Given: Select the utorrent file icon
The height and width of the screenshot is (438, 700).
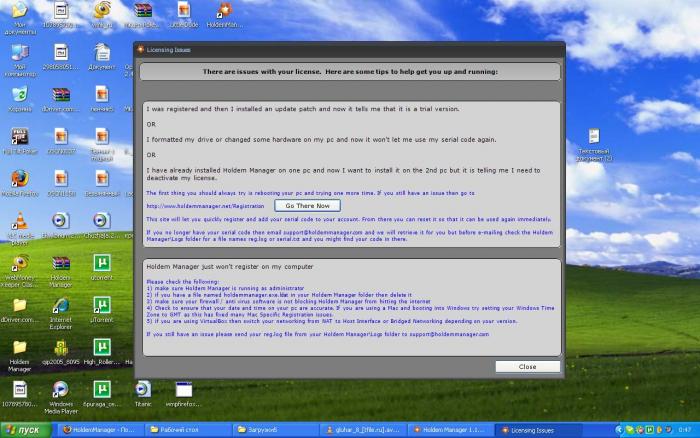Looking at the screenshot, I should point(102,267).
